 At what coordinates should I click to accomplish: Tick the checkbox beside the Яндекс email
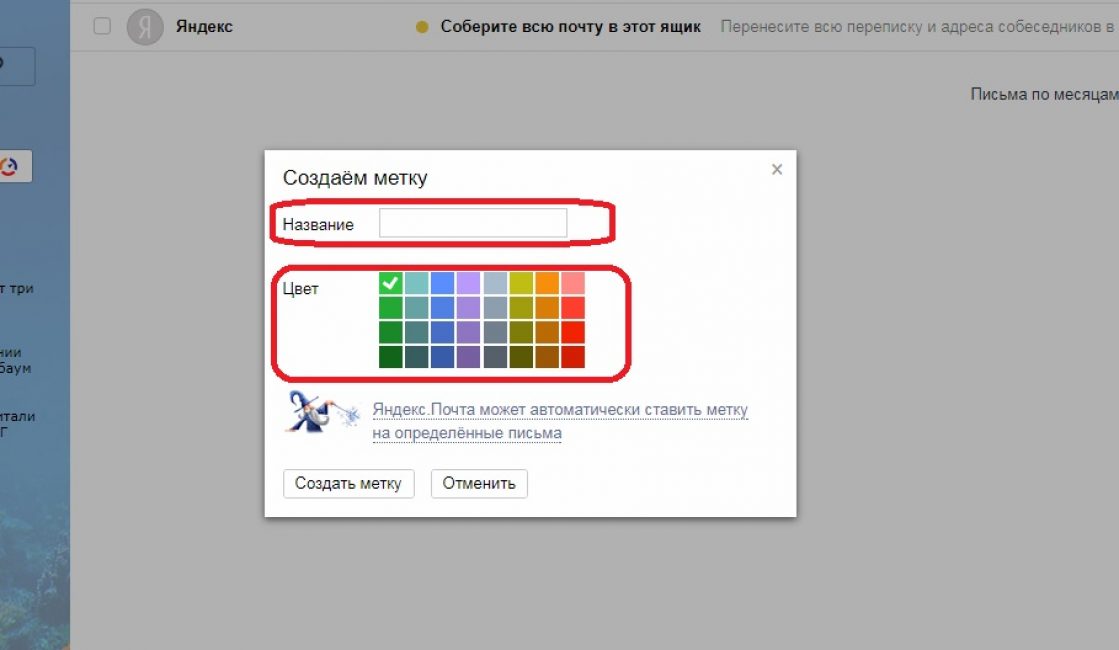point(102,26)
